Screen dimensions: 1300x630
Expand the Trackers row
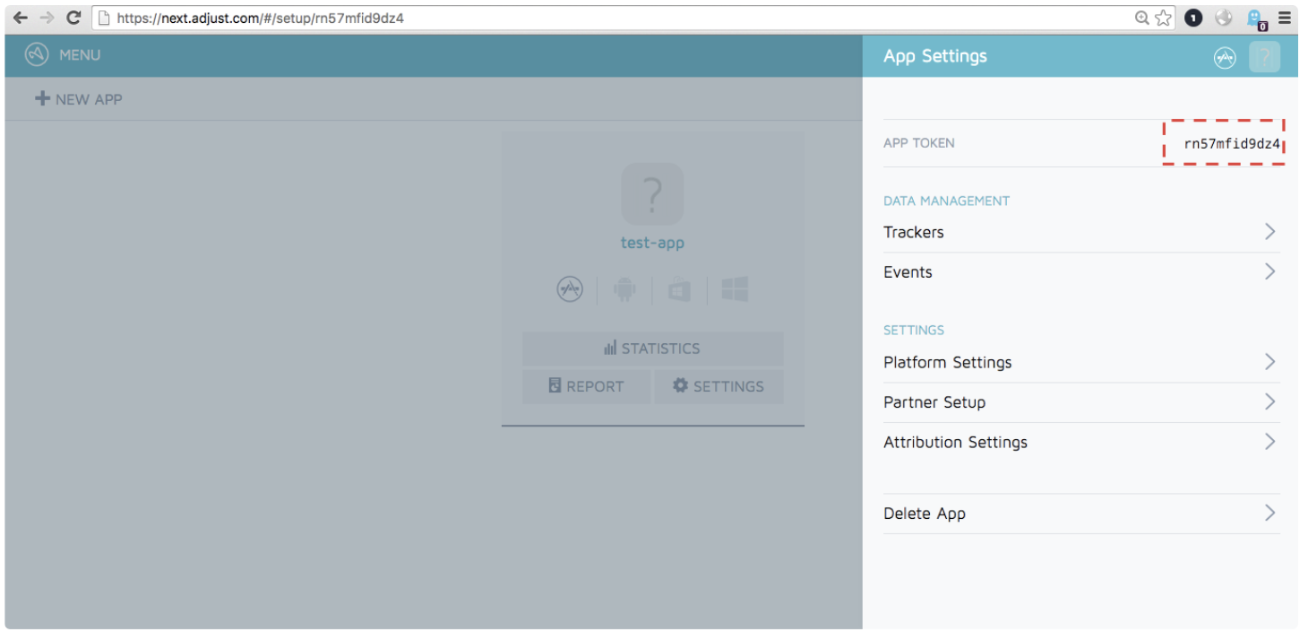pyautogui.click(x=1080, y=232)
